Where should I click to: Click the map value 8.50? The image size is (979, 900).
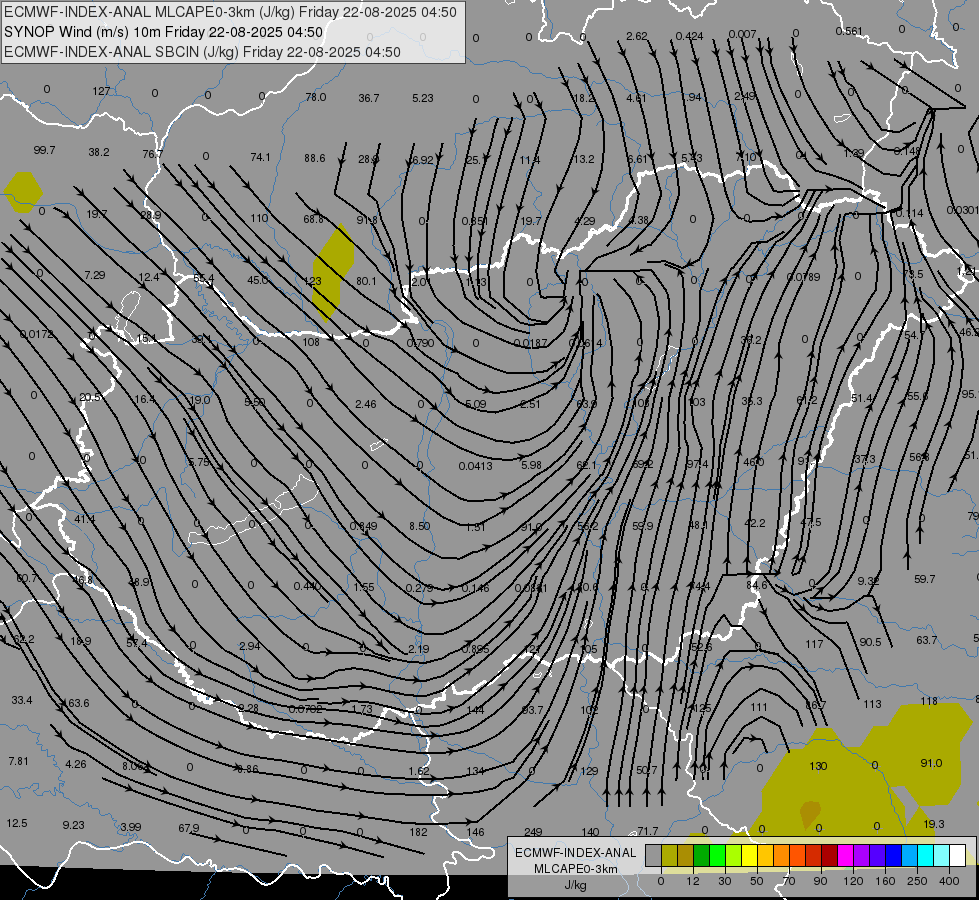click(420, 527)
